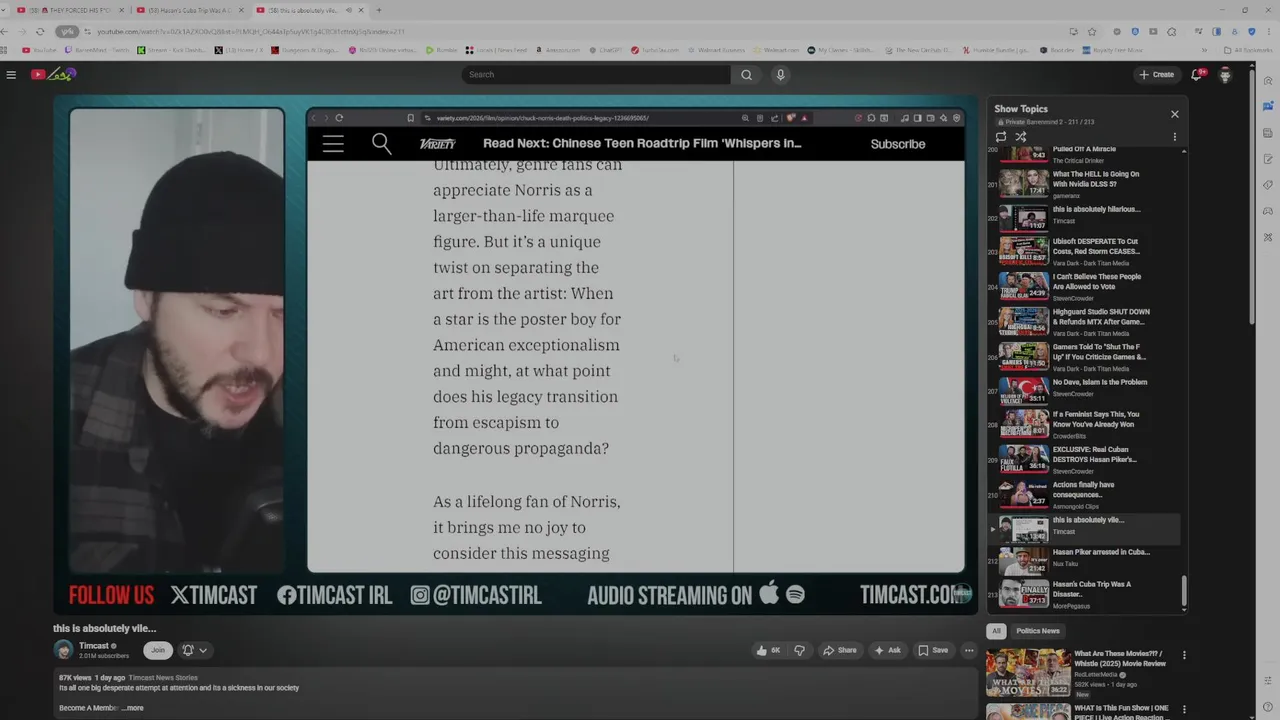Screen dimensions: 1280x720
Task: Open 'If a Feminist Says This' playlist item
Action: (x=1084, y=424)
